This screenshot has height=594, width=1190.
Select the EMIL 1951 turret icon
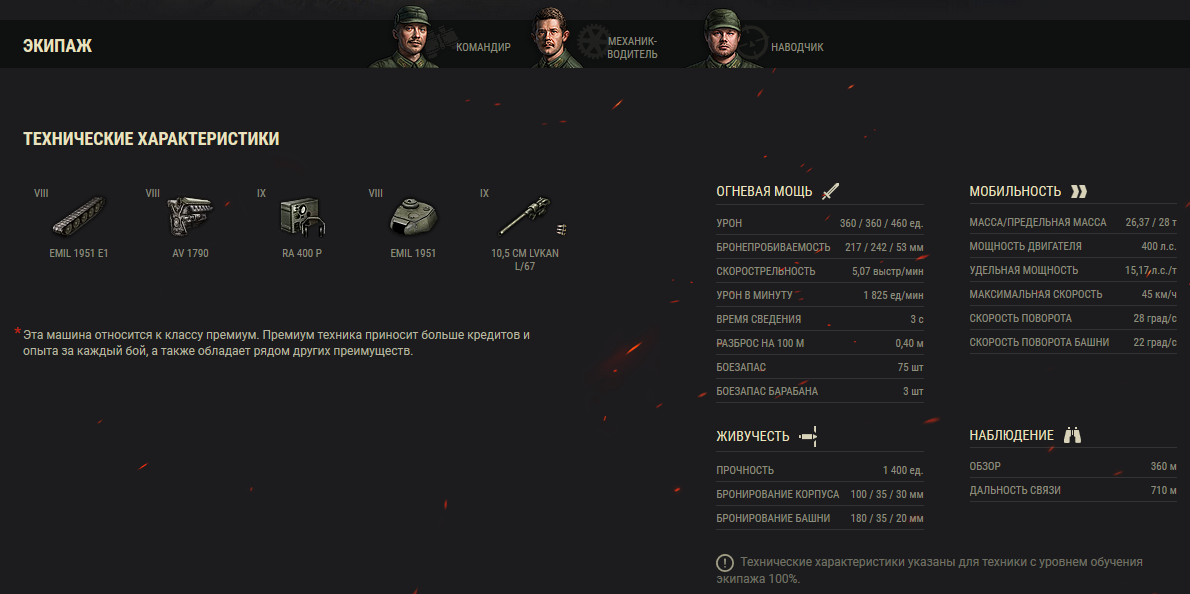coord(413,218)
